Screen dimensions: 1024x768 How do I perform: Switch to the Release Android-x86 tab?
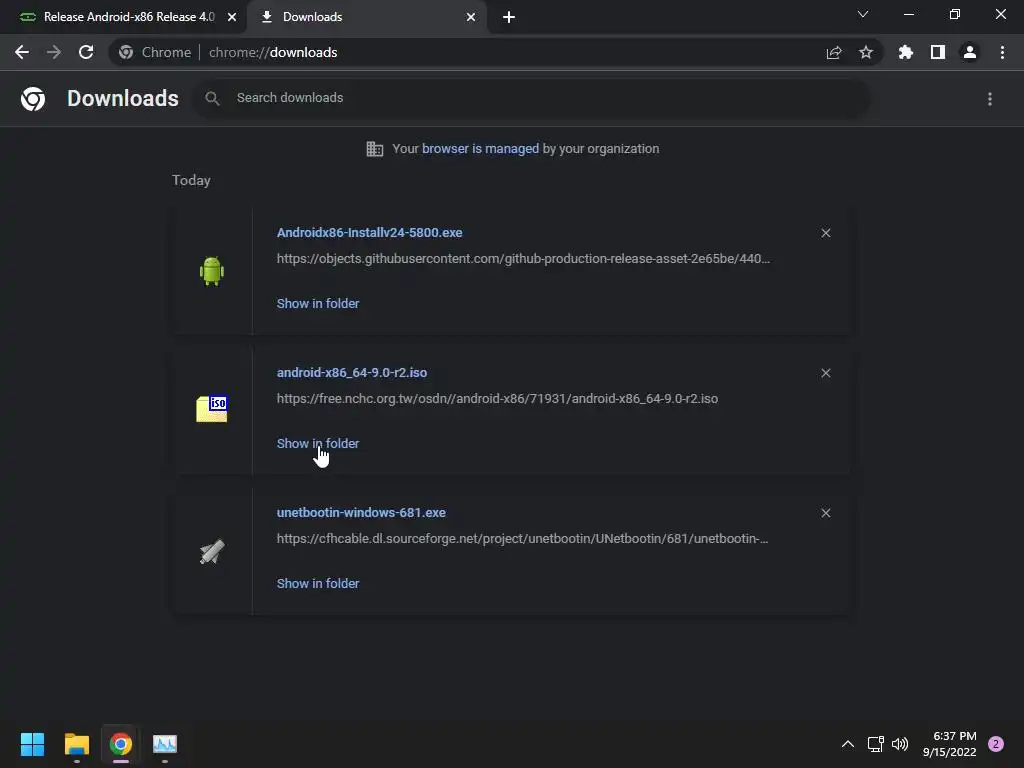click(124, 17)
